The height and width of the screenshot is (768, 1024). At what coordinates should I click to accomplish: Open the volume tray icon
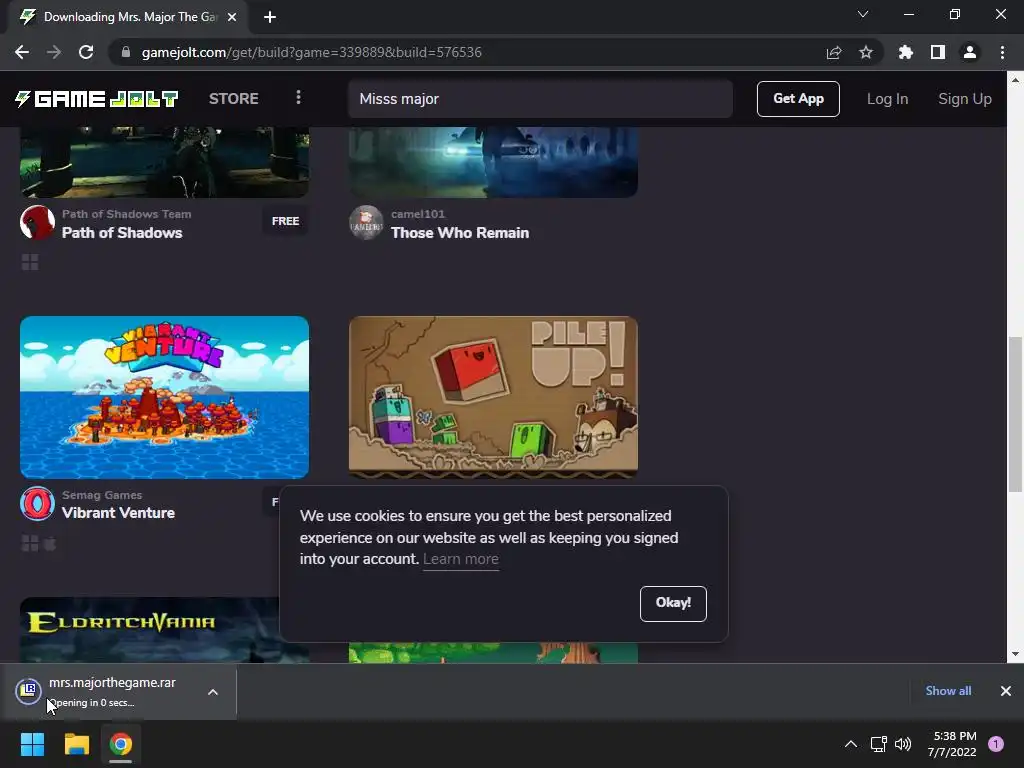point(903,744)
